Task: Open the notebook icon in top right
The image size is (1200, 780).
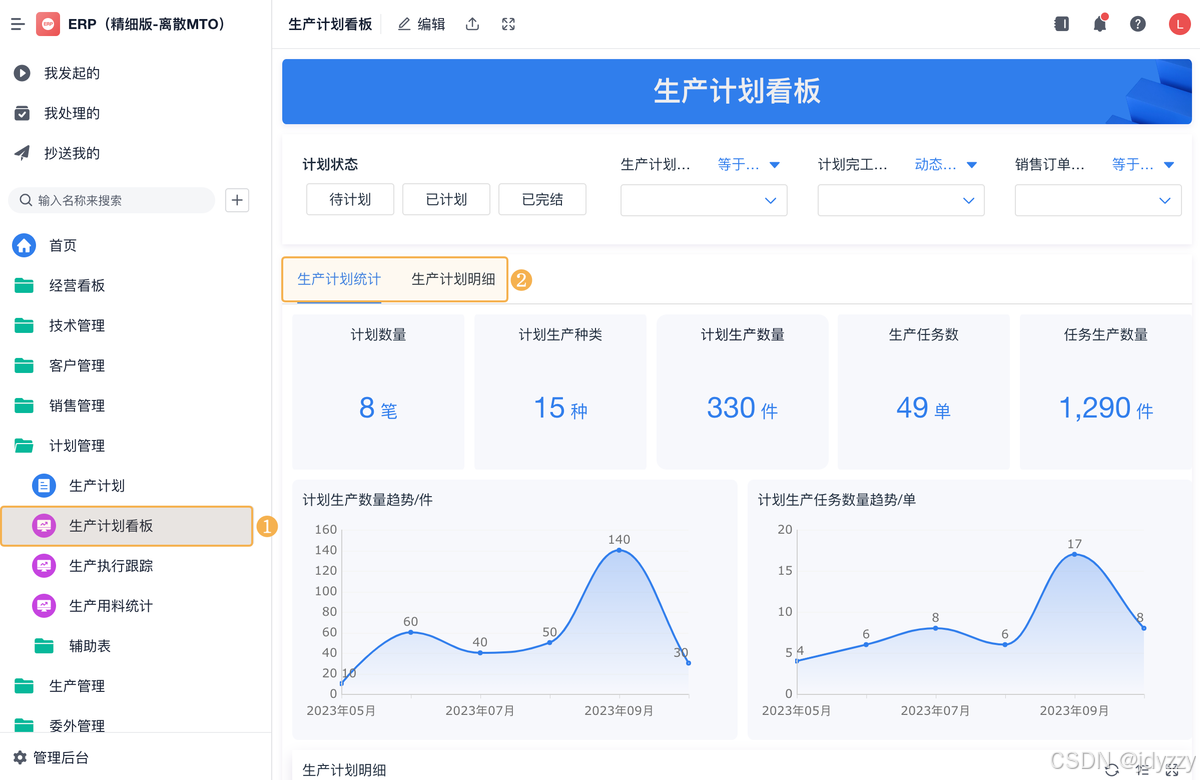Action: (1062, 24)
